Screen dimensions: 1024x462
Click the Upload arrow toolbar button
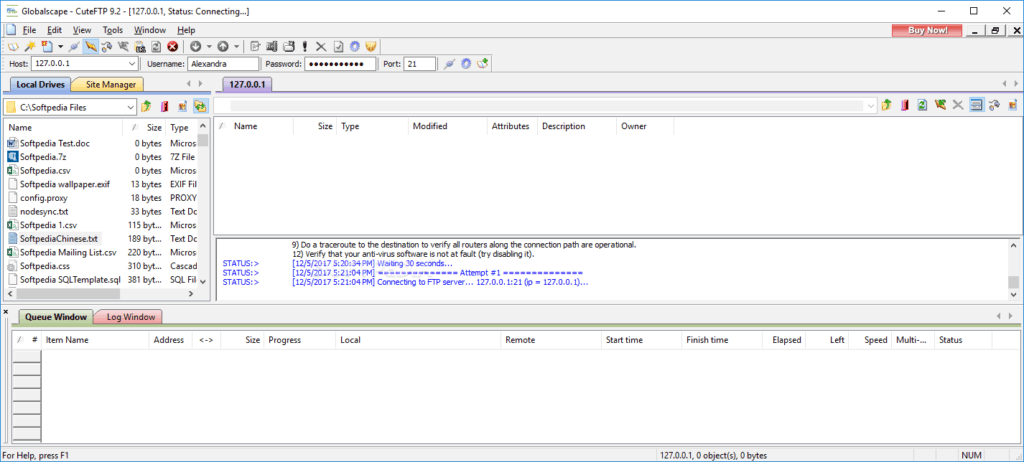click(222, 46)
